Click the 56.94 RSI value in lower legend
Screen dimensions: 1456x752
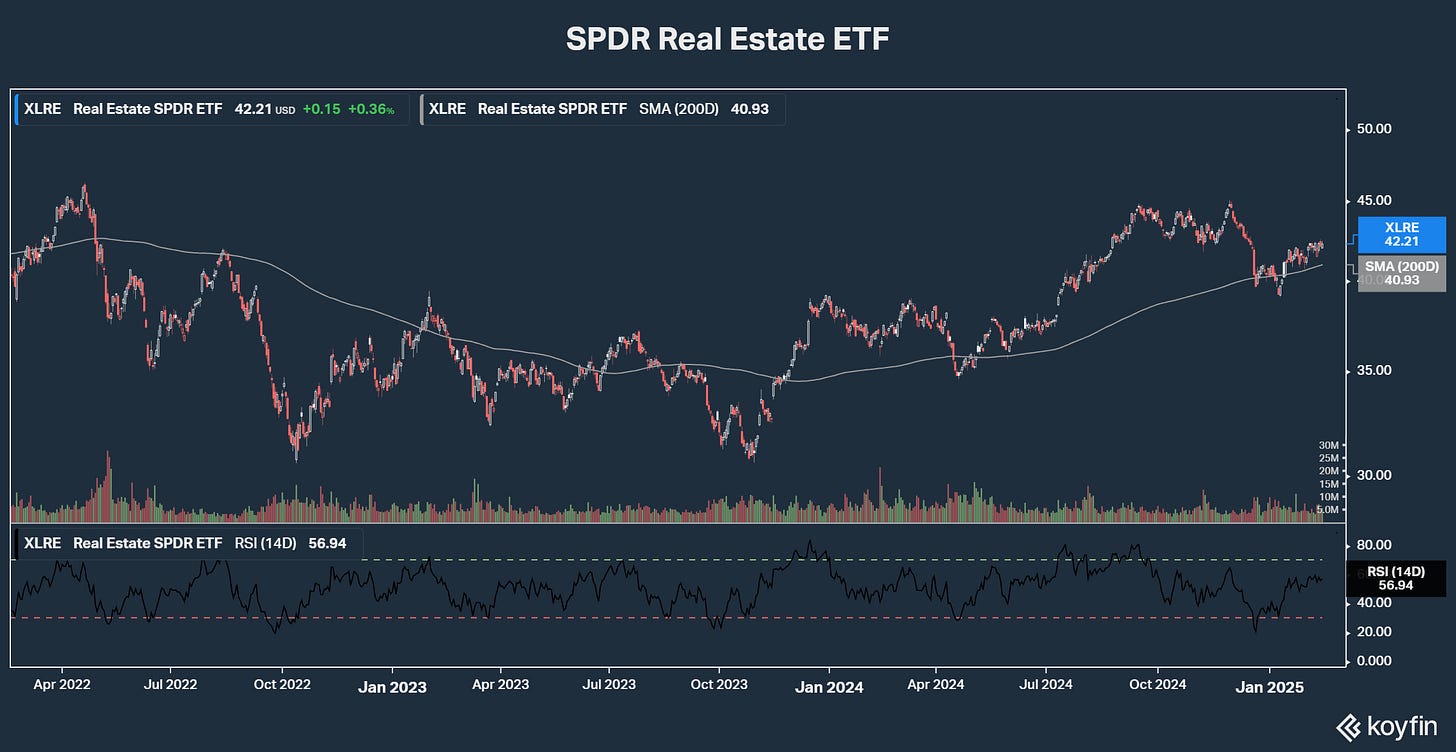[x=328, y=543]
